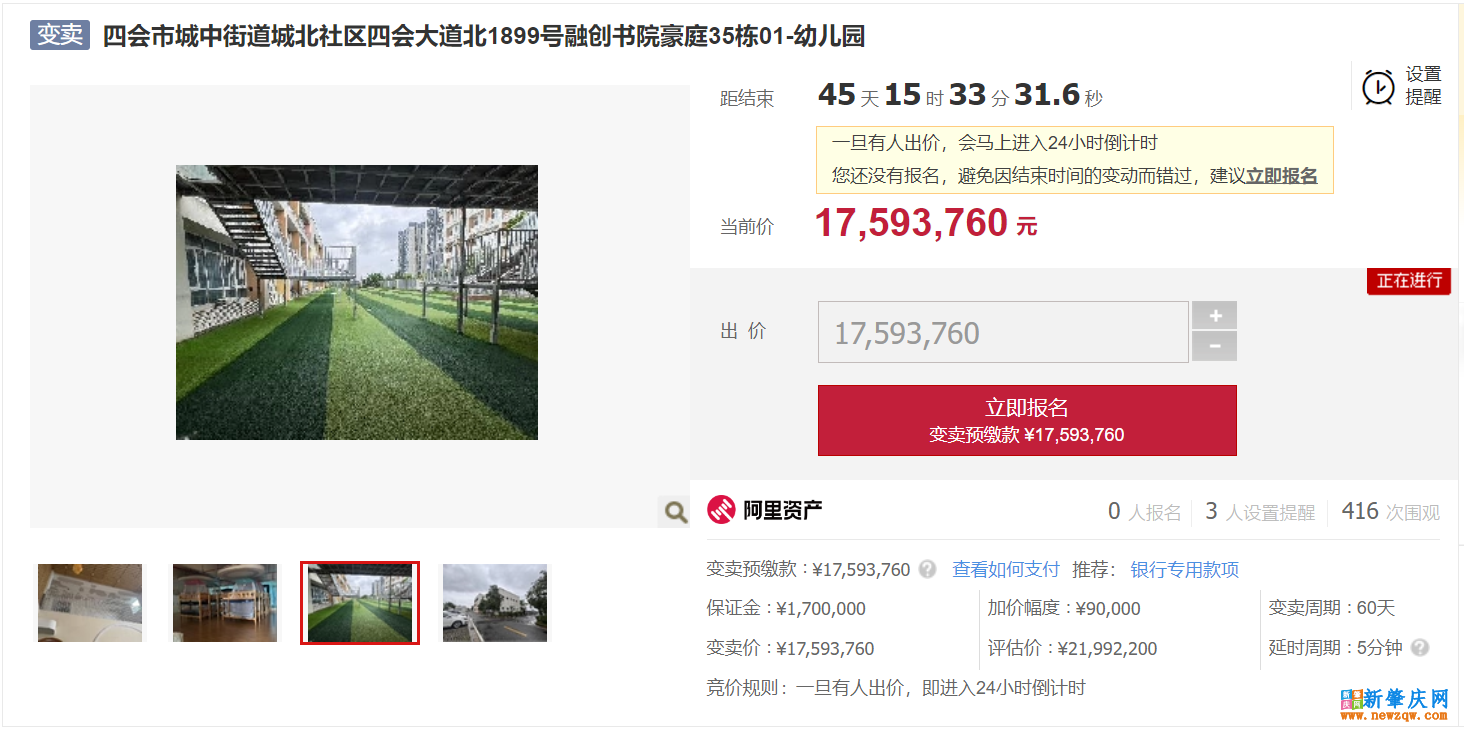This screenshot has height=731, width=1464.
Task: Open the 立即报名 link in yellow notice
Action: coord(1281,176)
